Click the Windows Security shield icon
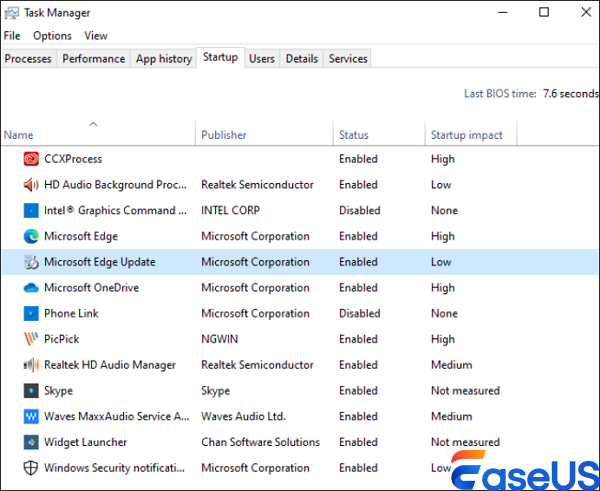Viewport: 600px width, 491px height. 30,468
